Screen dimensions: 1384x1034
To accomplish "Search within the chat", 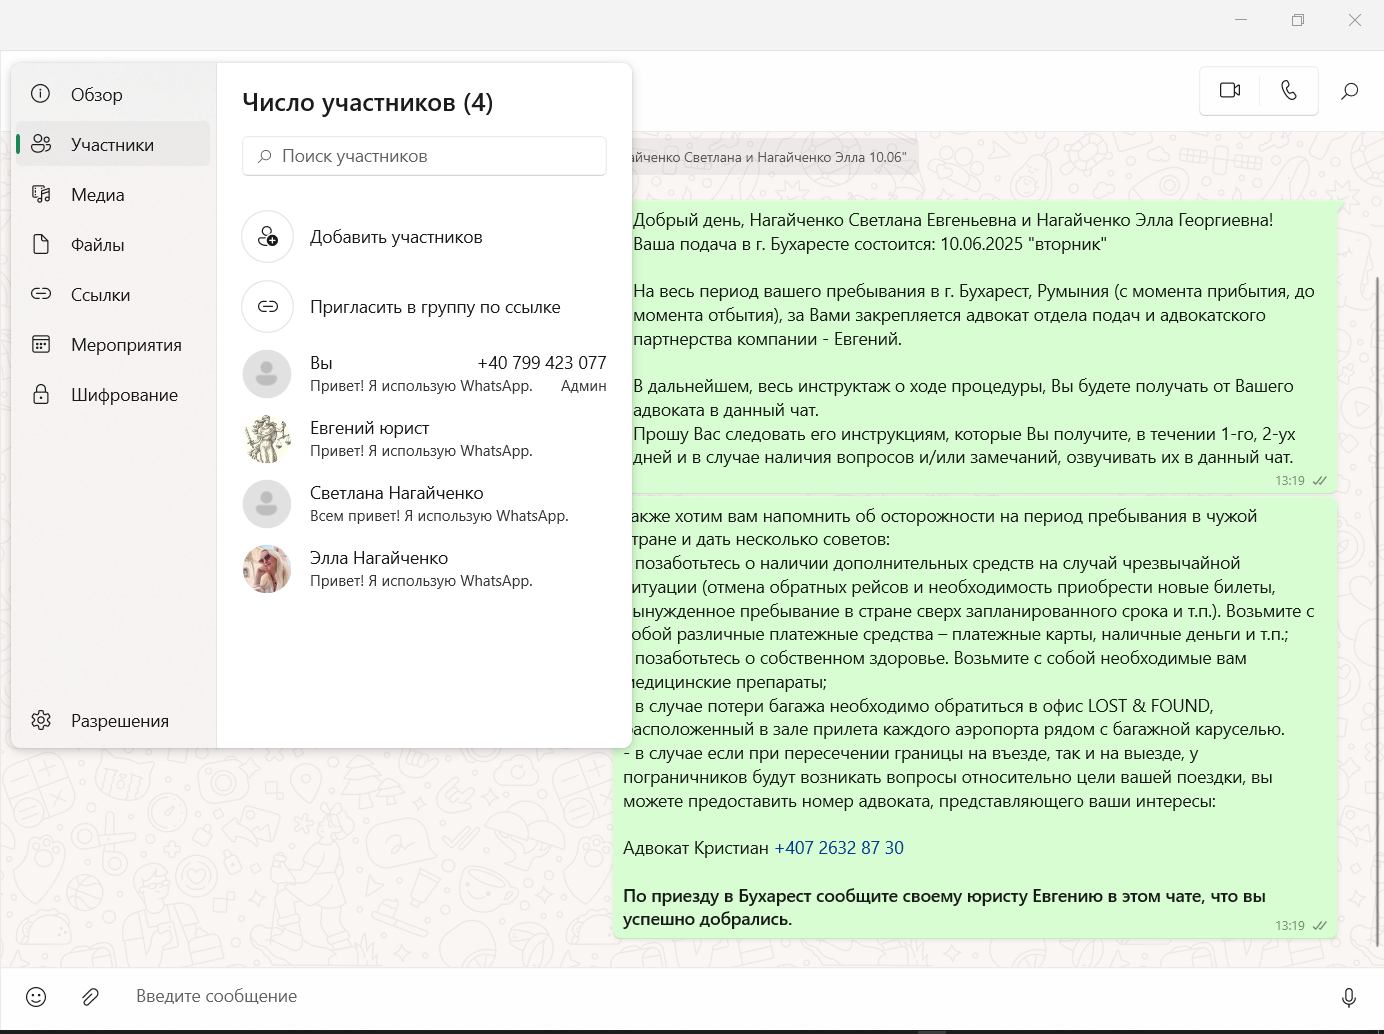I will pyautogui.click(x=1349, y=91).
